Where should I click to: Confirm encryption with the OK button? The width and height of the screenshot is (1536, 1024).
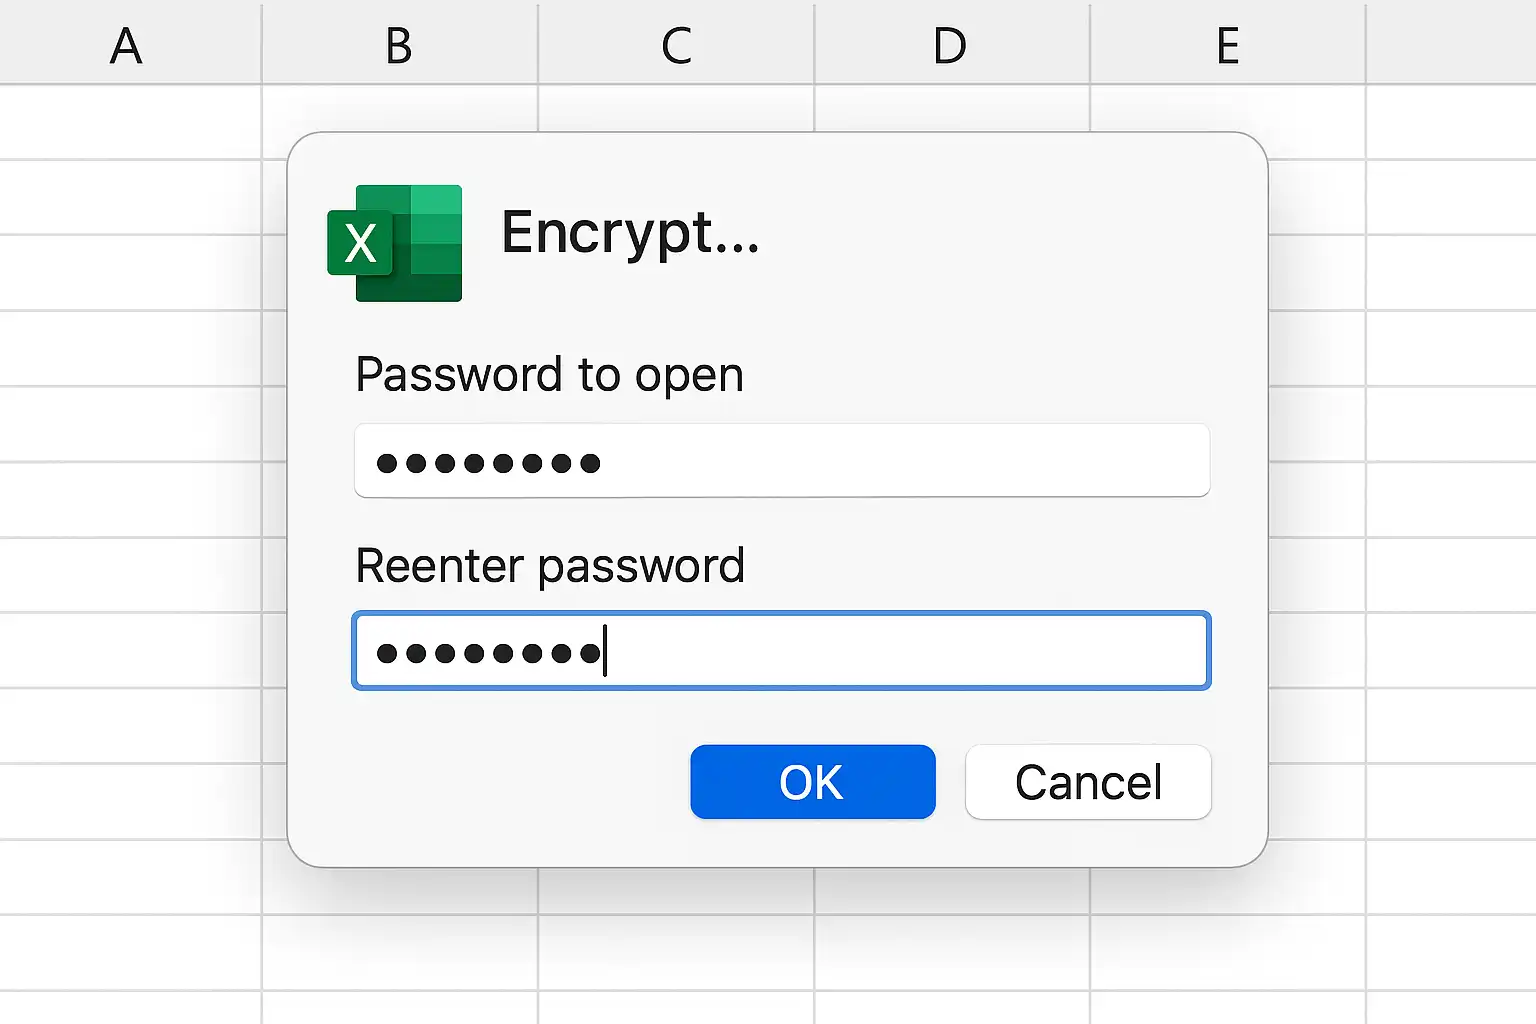pyautogui.click(x=813, y=782)
